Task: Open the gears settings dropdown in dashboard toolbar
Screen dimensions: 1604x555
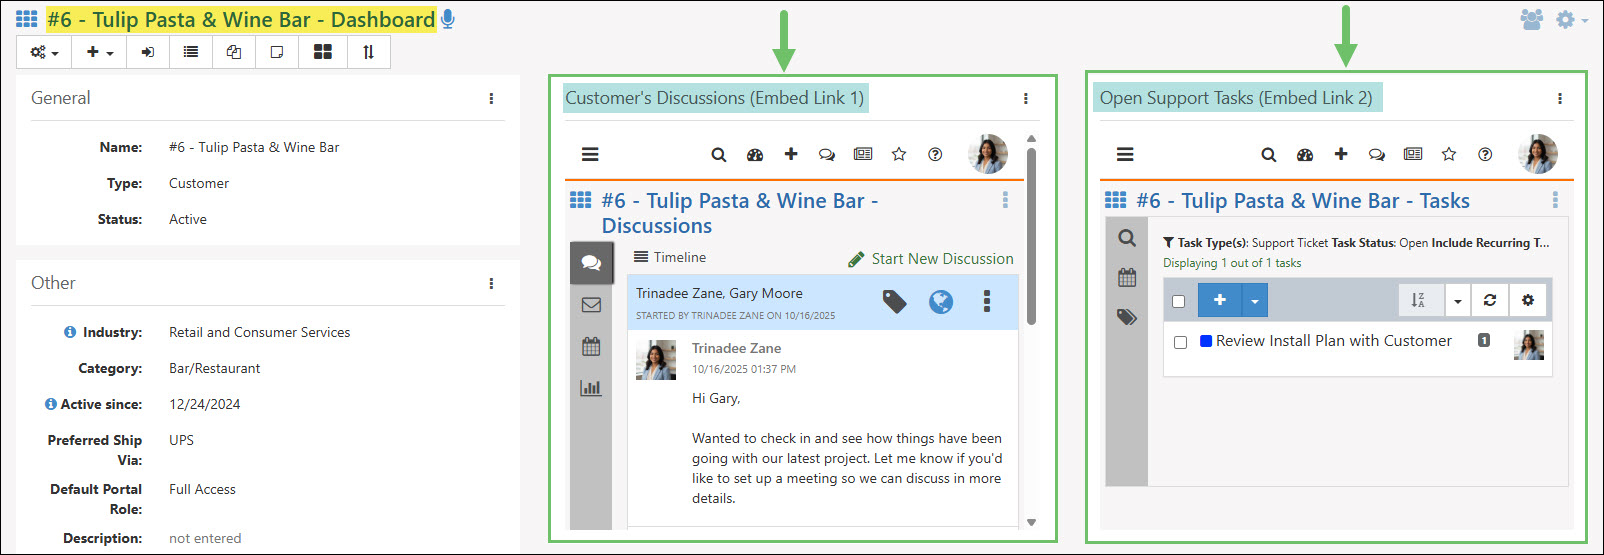Action: click(x=44, y=52)
